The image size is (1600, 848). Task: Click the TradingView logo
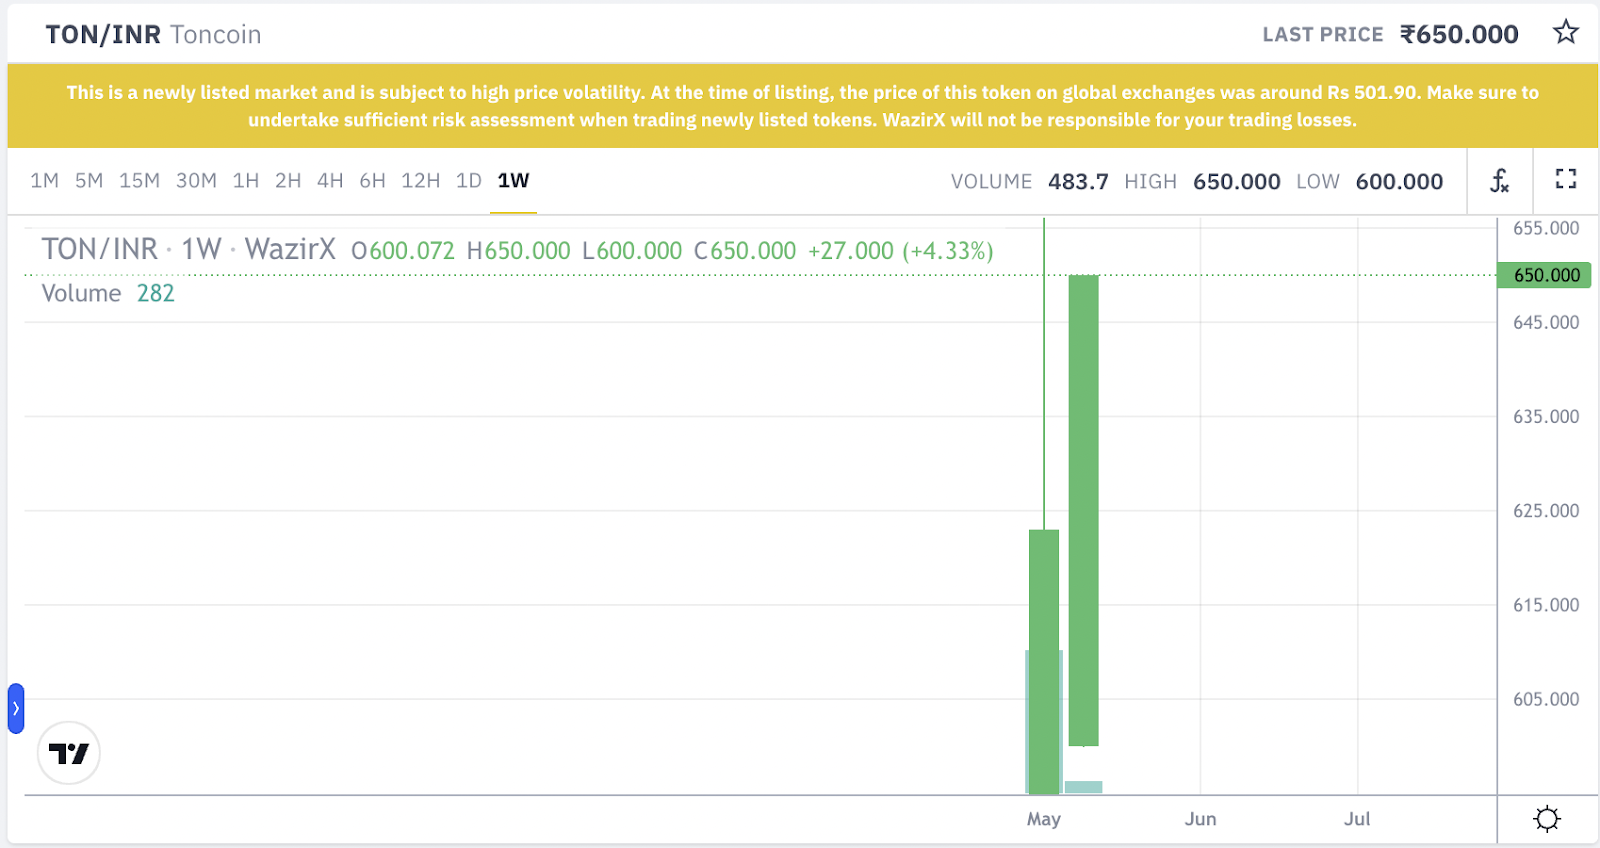click(x=69, y=753)
